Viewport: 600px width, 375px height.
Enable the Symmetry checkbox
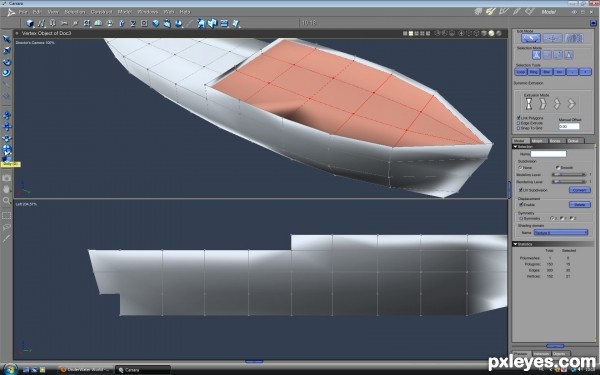tap(521, 218)
